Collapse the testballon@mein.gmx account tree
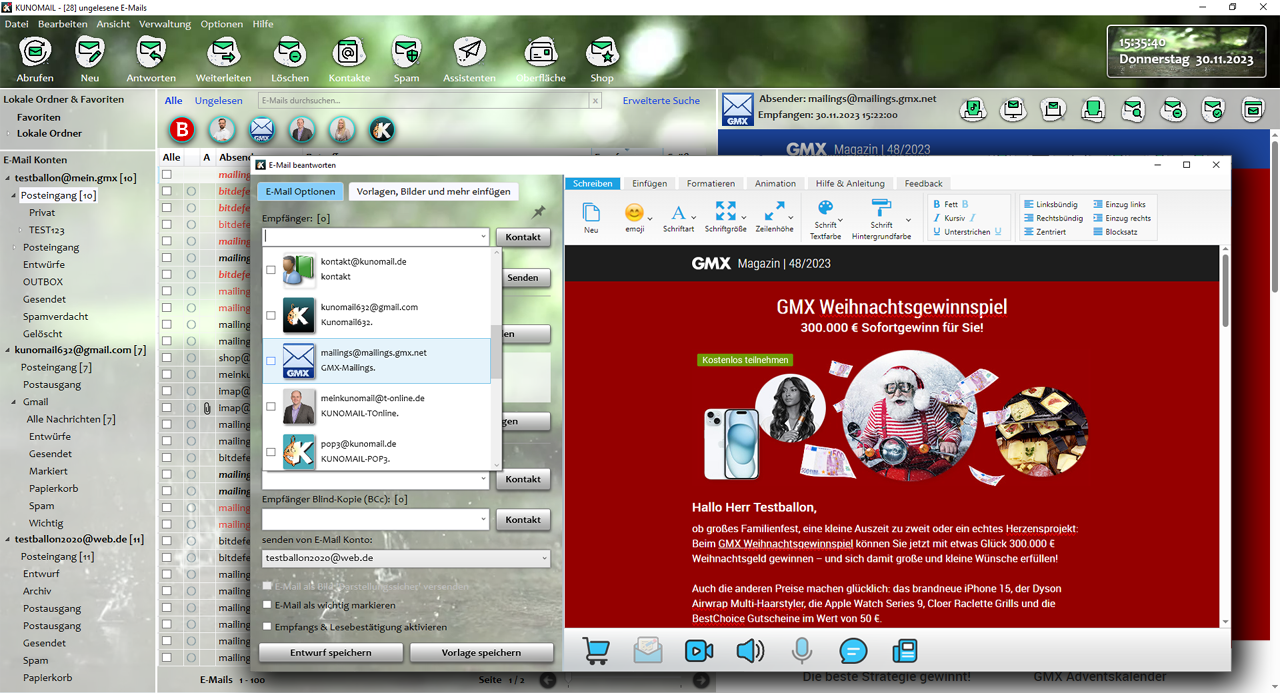Viewport: 1280px width, 693px height. [7, 178]
